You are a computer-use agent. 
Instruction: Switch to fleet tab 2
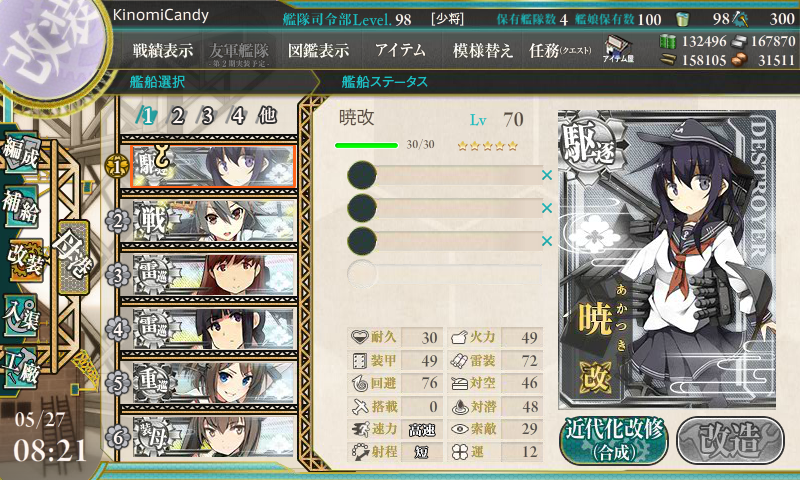pos(178,116)
